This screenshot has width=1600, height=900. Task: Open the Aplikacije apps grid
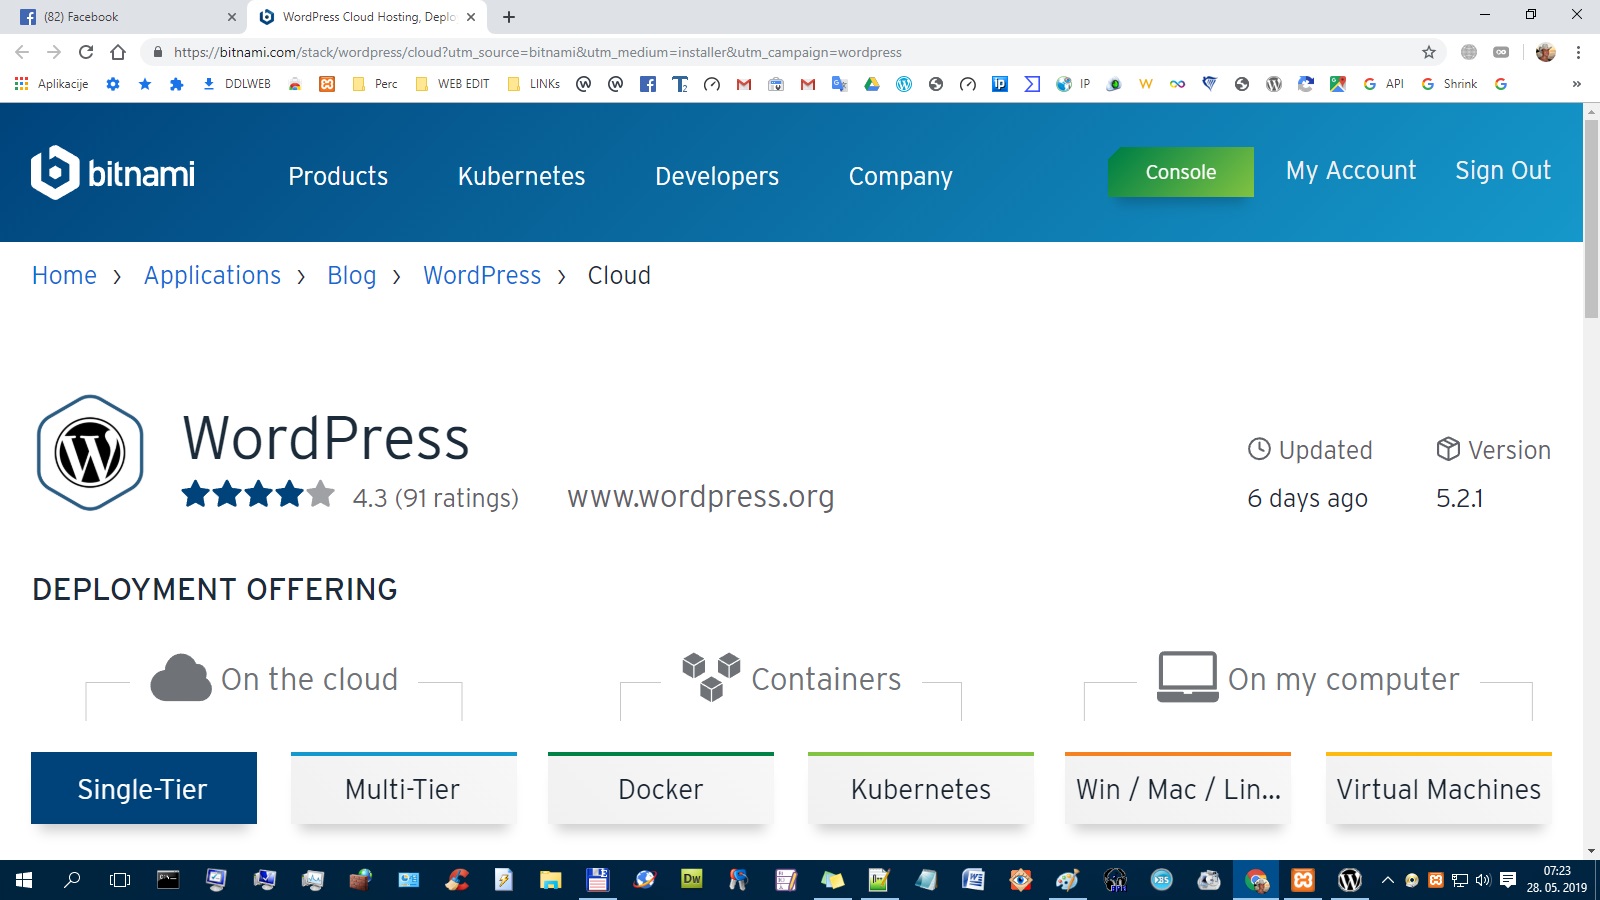point(52,84)
